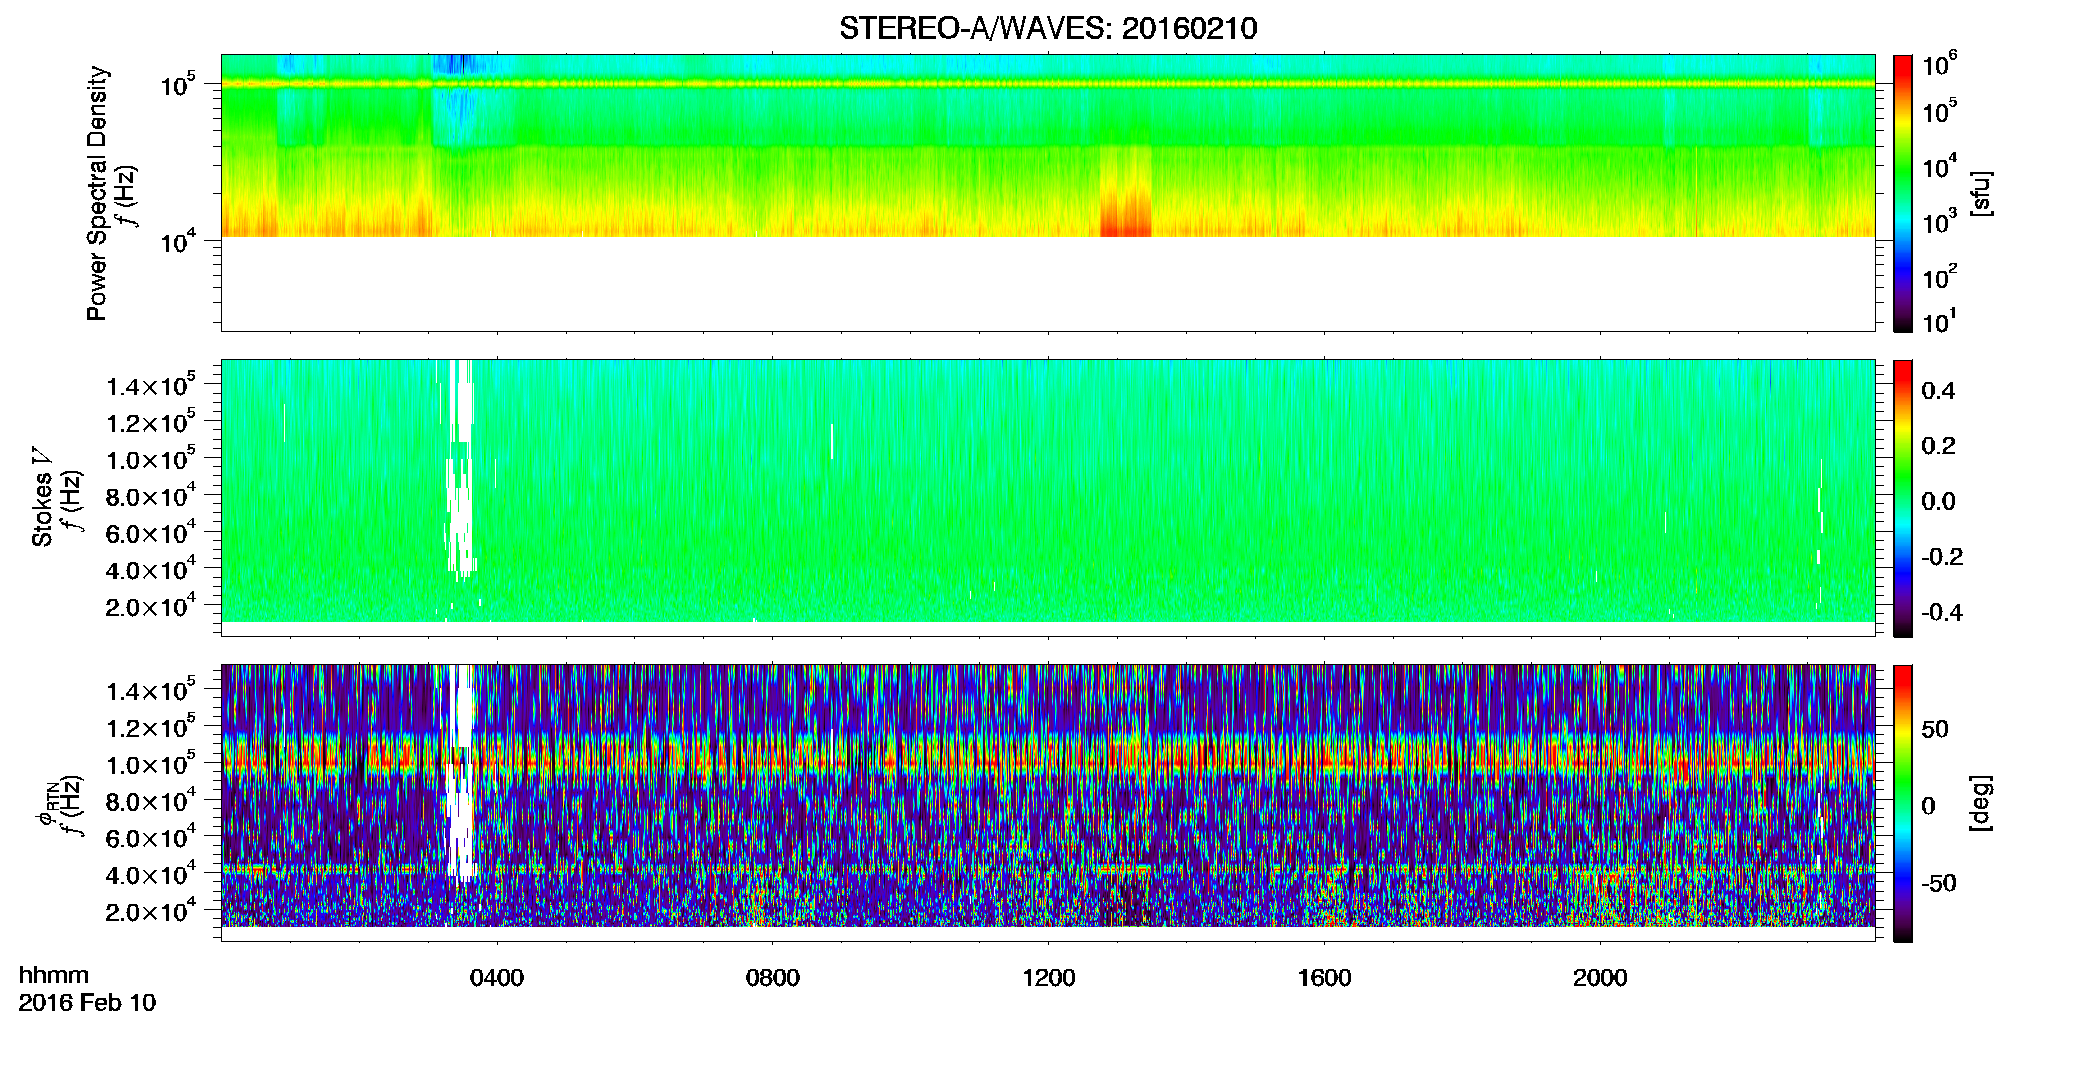Click the hhmm time format label
Screen dimensions: 2096x1080
54,975
